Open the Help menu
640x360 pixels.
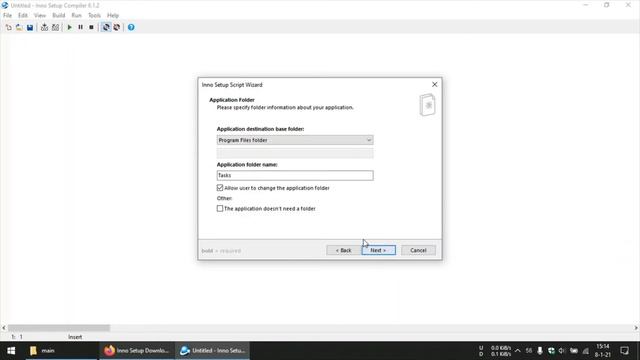[x=113, y=16]
